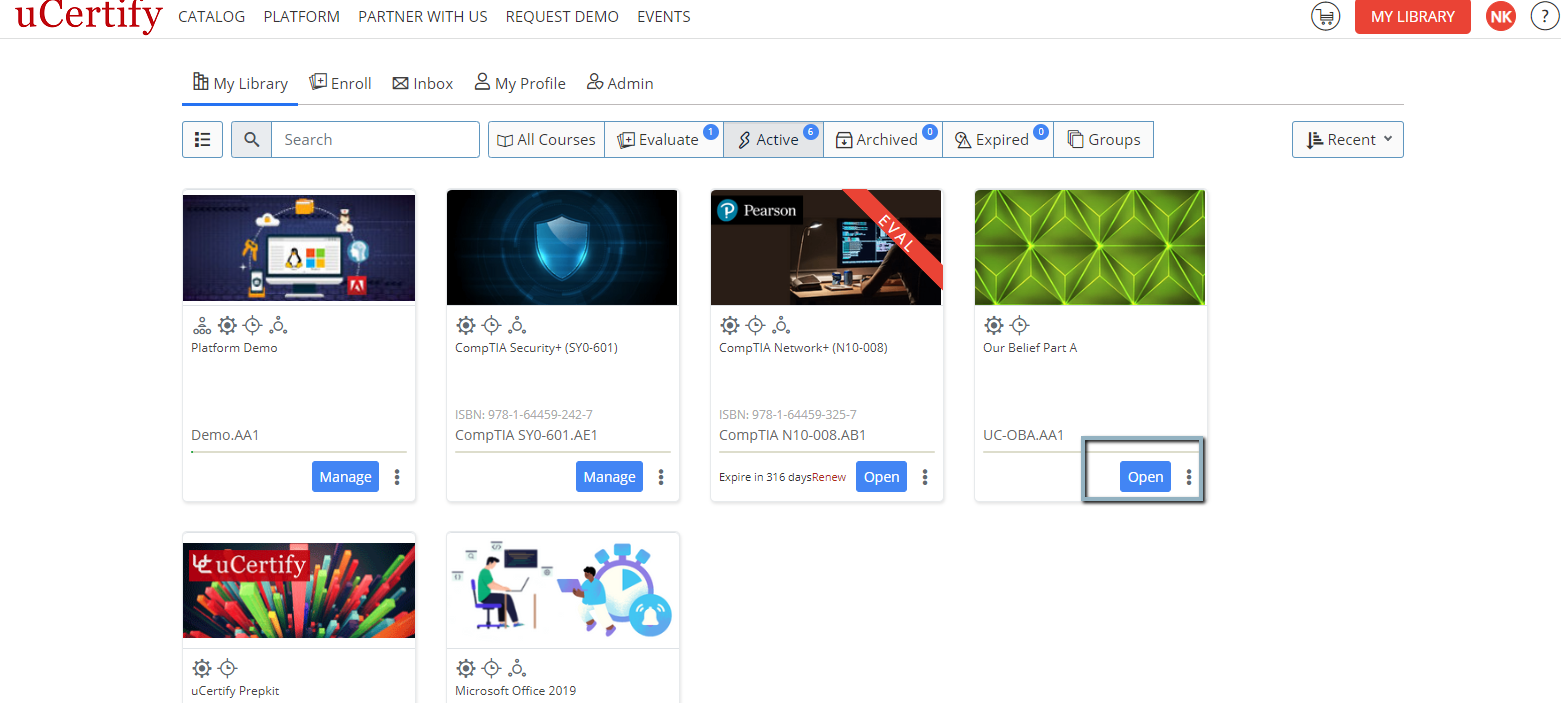Click gear icon on Microsoft Office 2019 card
Viewport: 1561px width, 703px height.
(x=465, y=668)
